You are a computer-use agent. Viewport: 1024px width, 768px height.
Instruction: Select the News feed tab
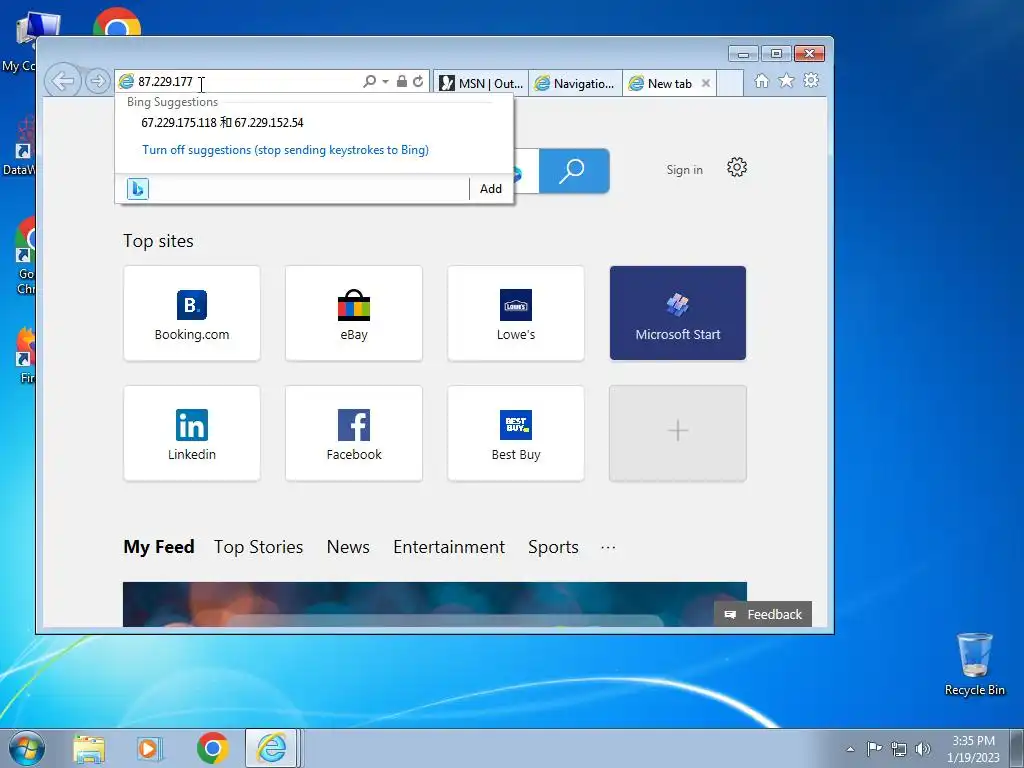point(348,547)
